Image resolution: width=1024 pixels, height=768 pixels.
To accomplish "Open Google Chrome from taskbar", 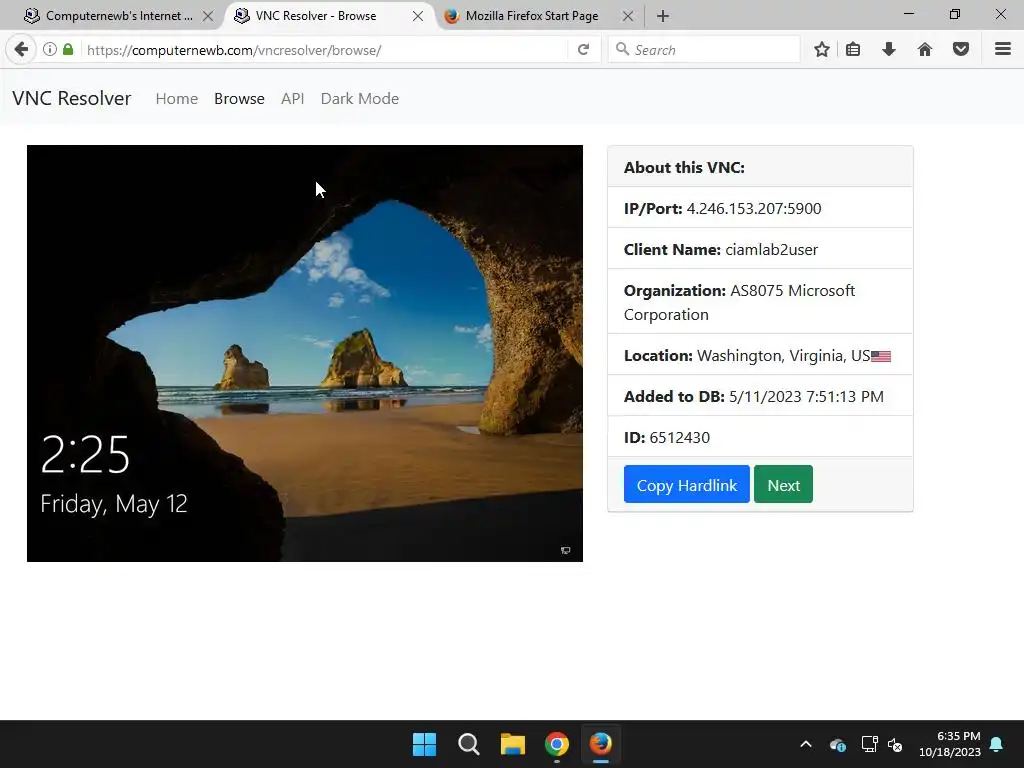I will click(556, 744).
